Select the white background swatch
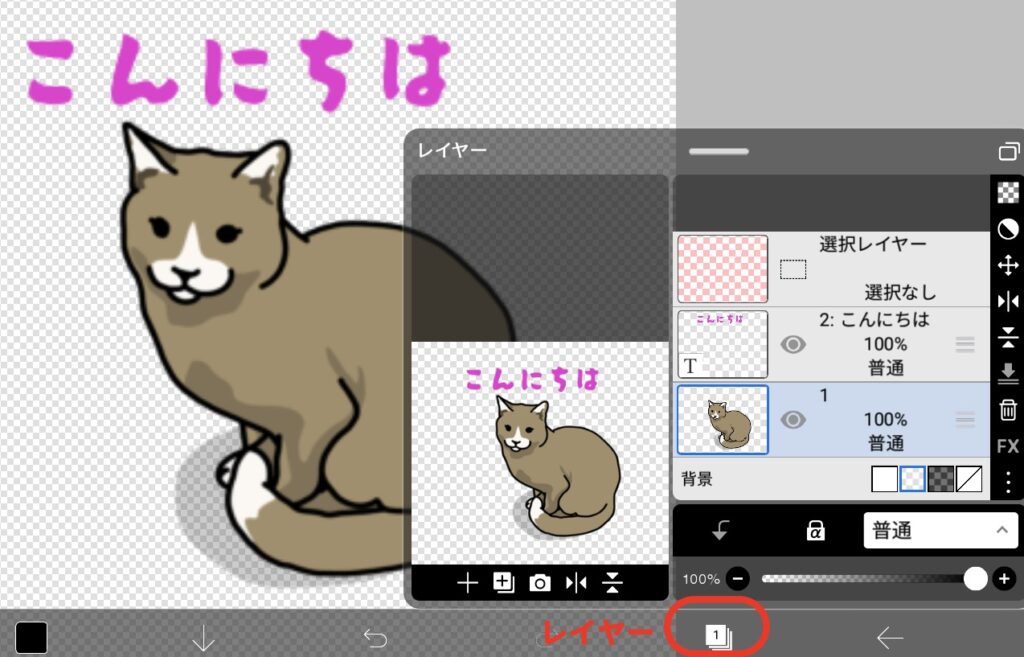1024x657 pixels. [x=884, y=479]
